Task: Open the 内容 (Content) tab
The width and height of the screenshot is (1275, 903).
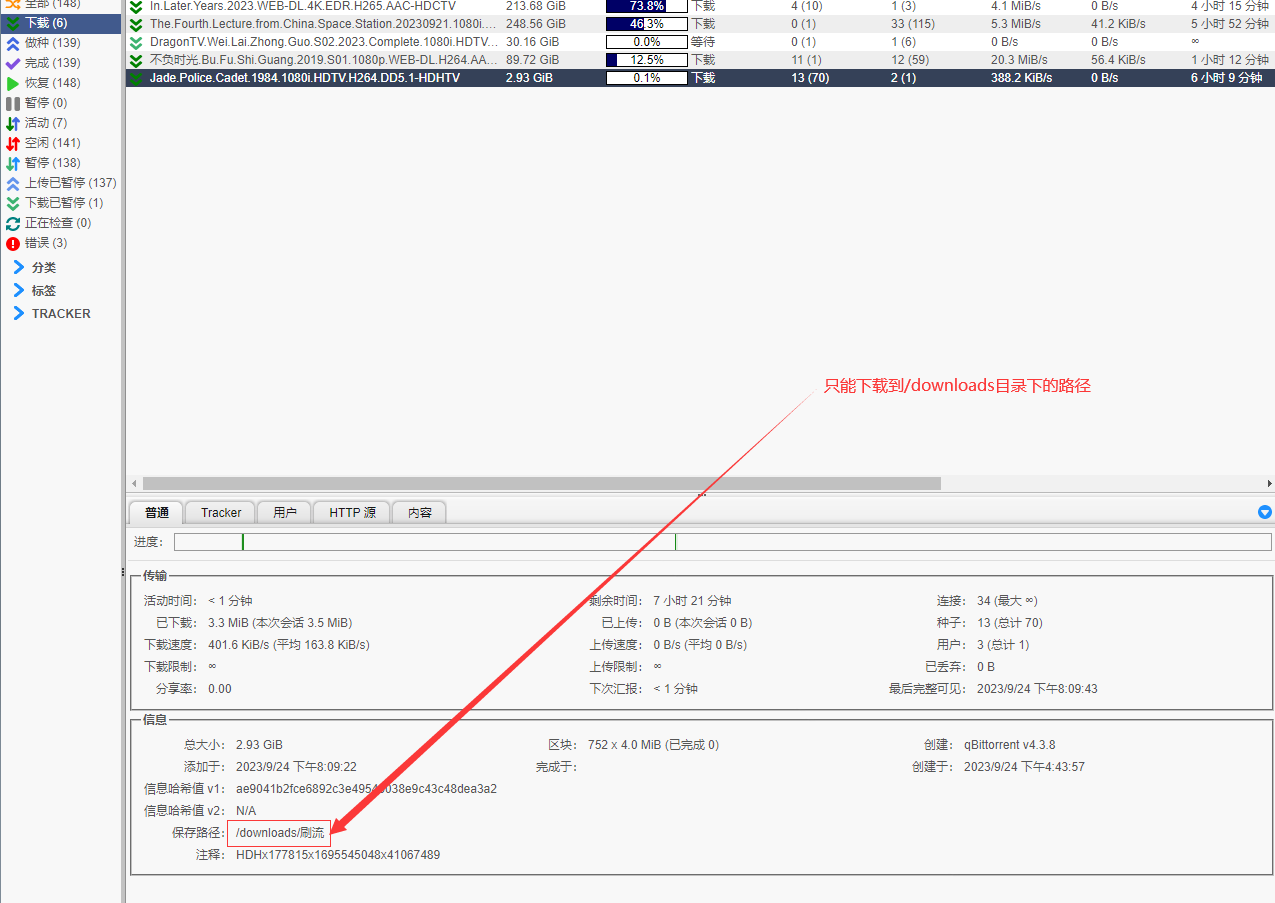Action: click(x=419, y=511)
